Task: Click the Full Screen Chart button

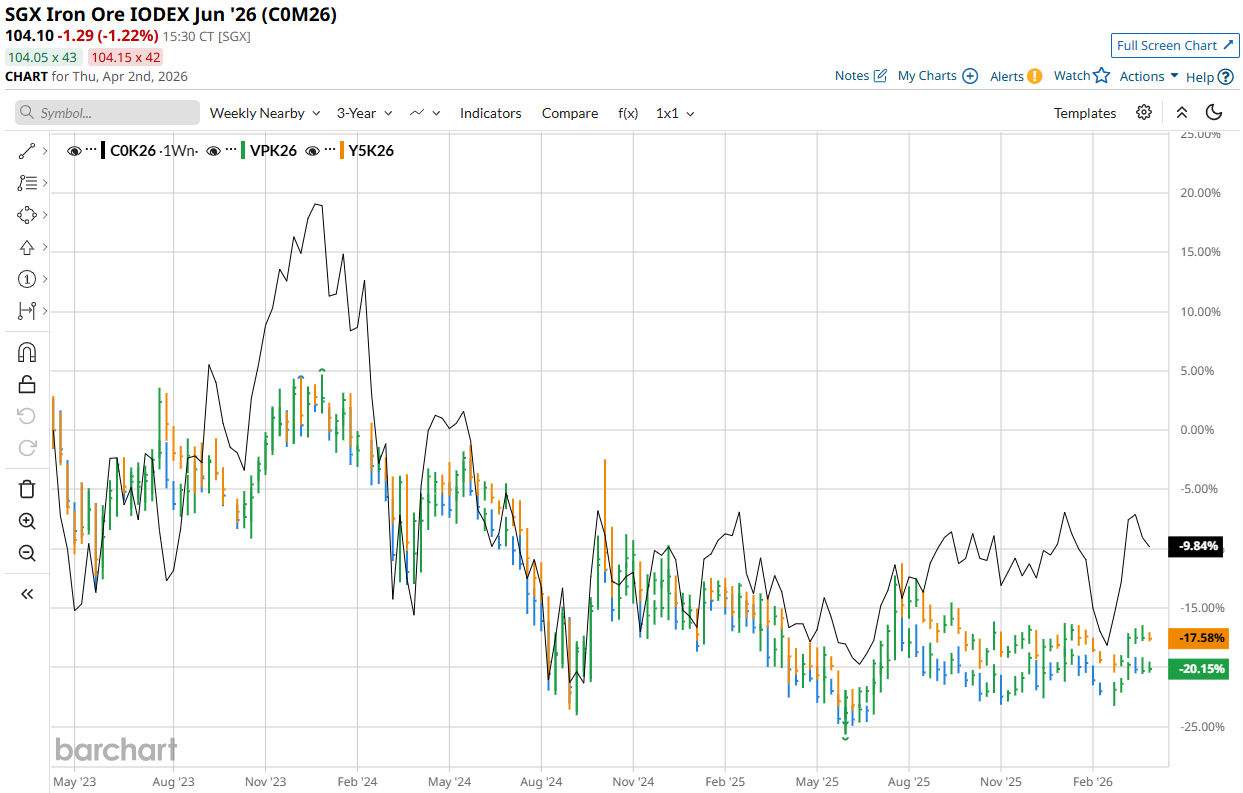Action: (x=1175, y=45)
